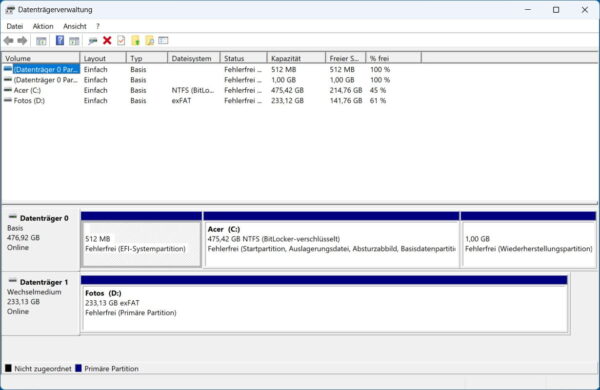
Task: Select the highlighted first Datenträger 0 Par... volume
Action: (46, 69)
